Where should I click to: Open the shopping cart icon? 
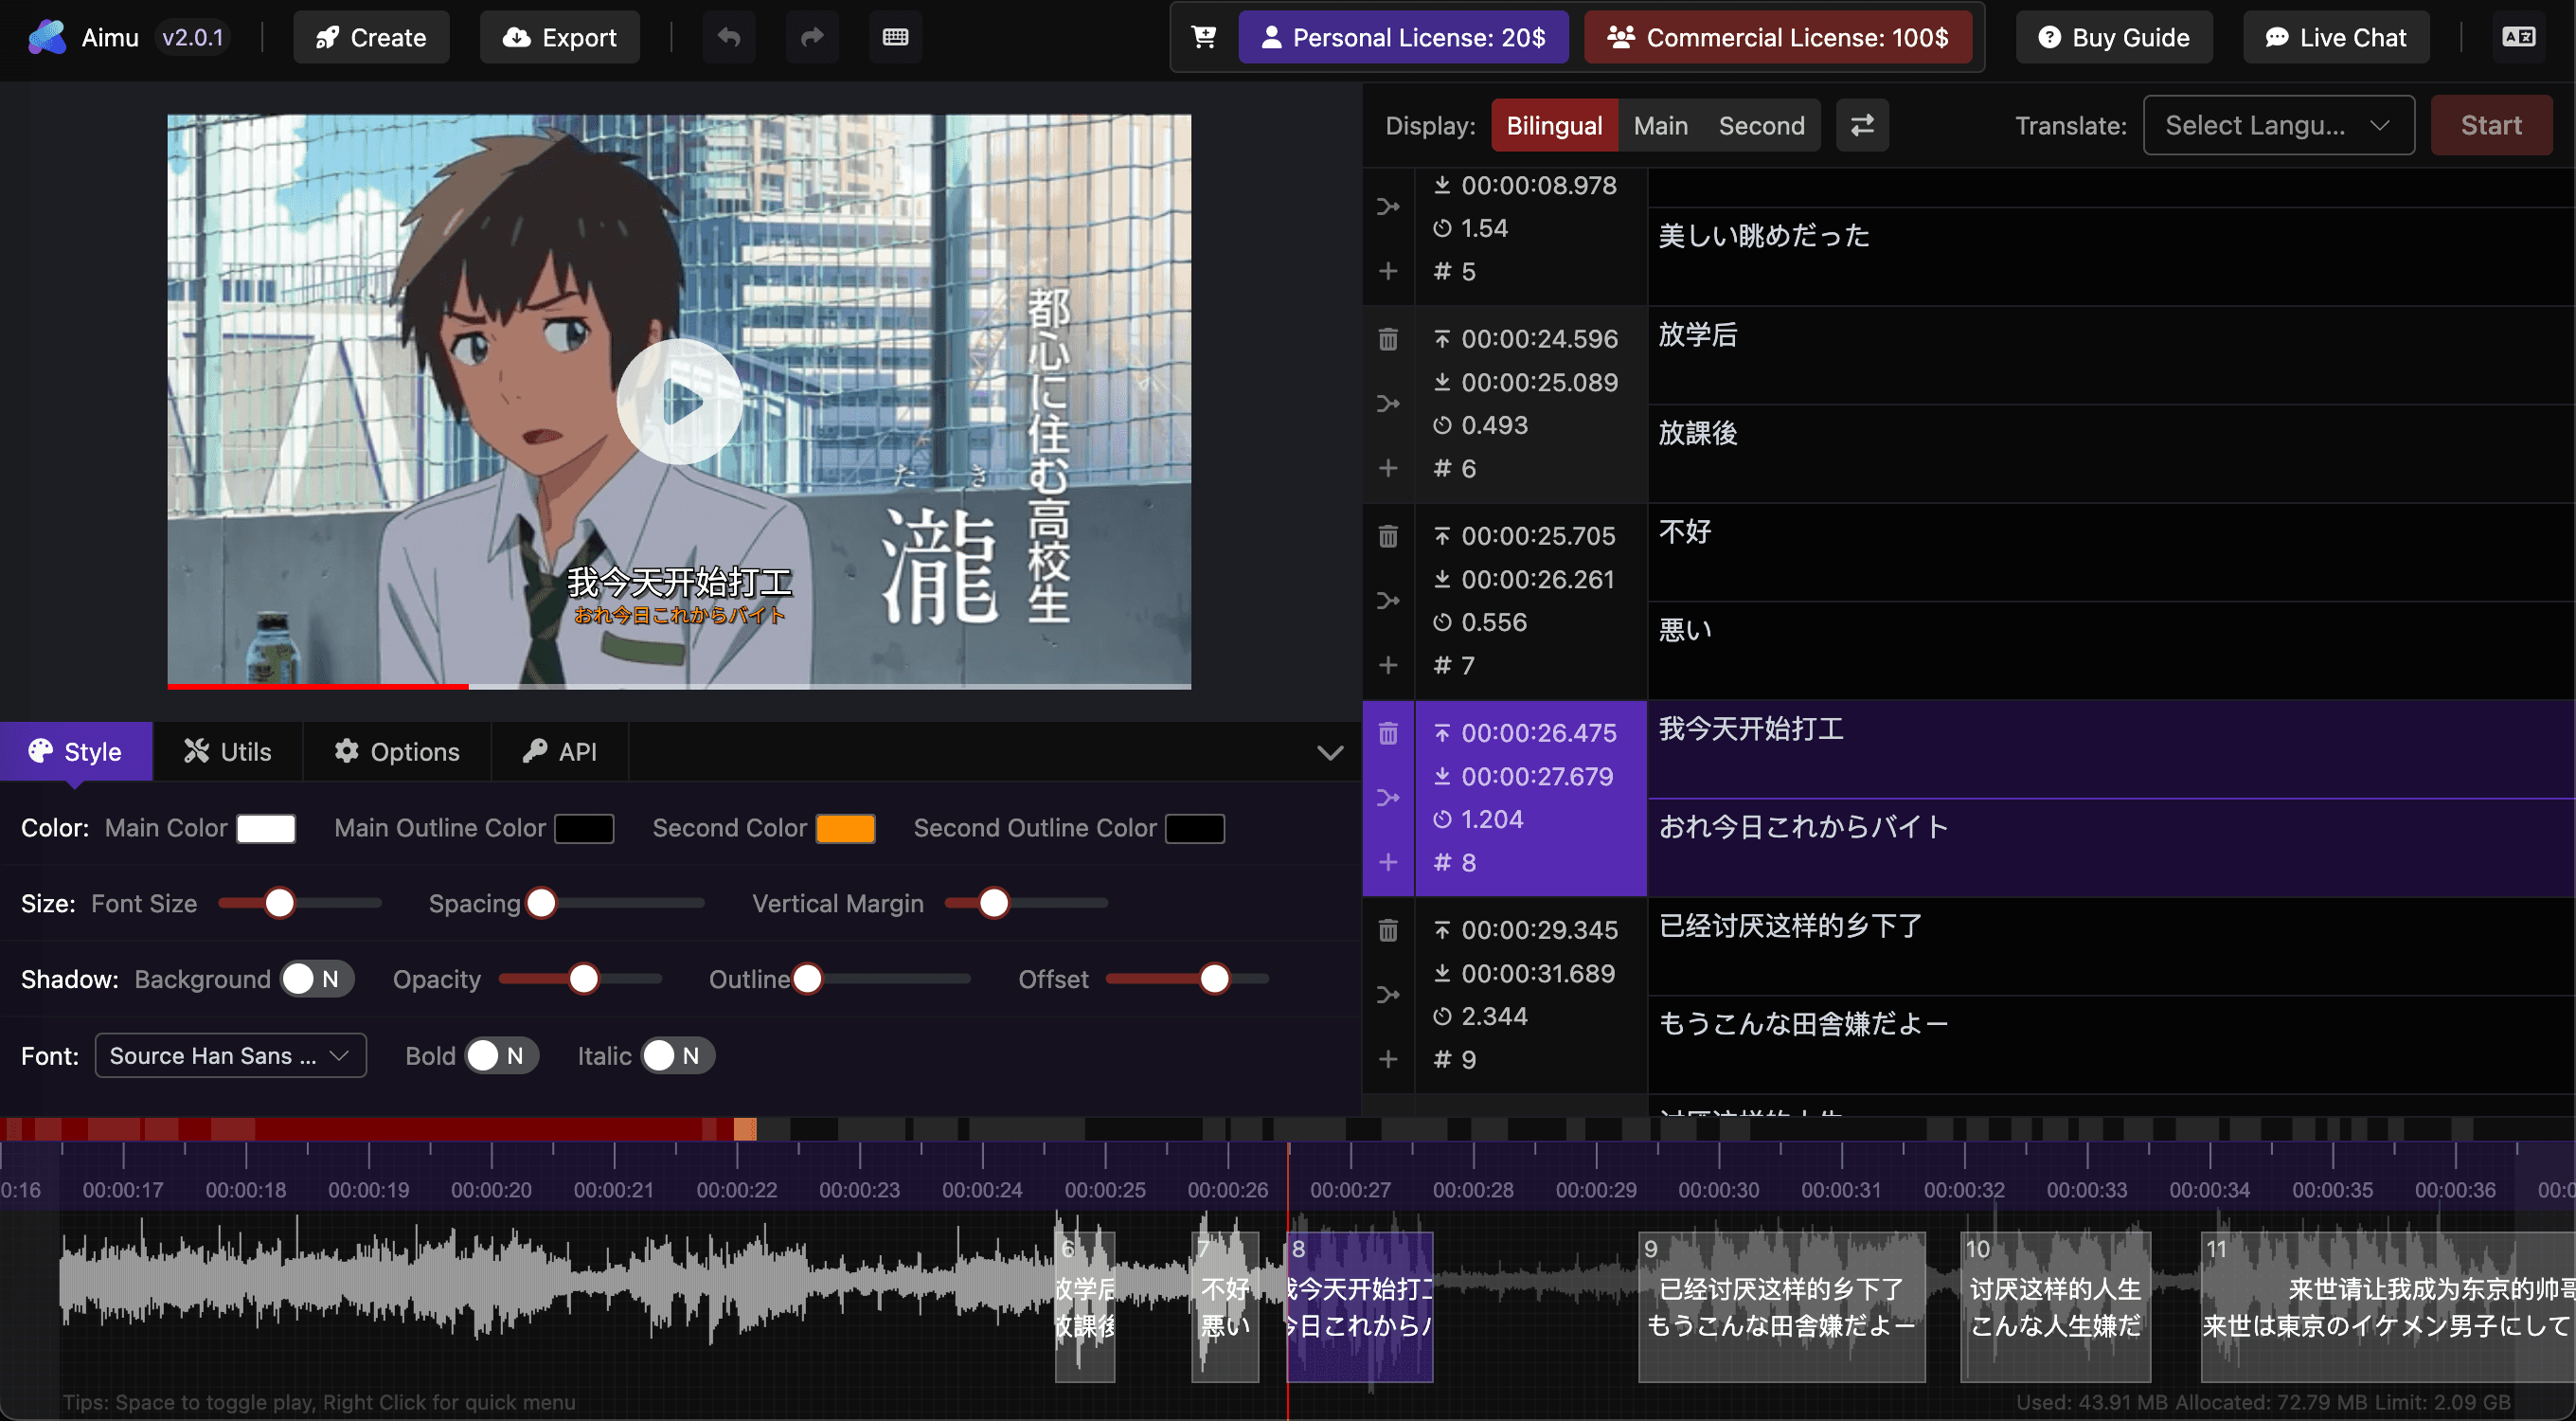tap(1204, 38)
